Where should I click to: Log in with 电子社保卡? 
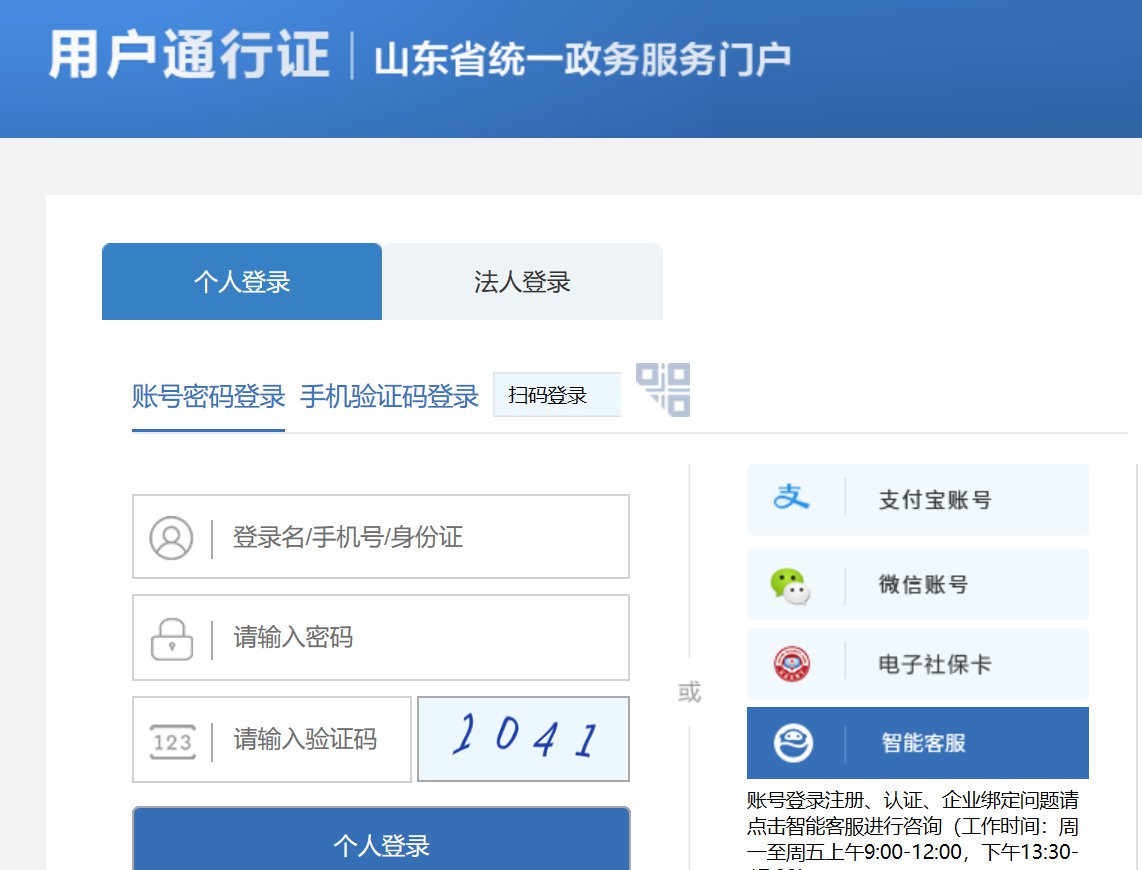[x=918, y=664]
